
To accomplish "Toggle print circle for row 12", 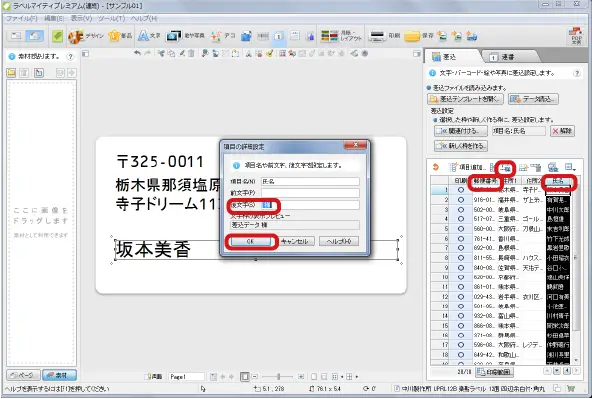I will point(461,297).
